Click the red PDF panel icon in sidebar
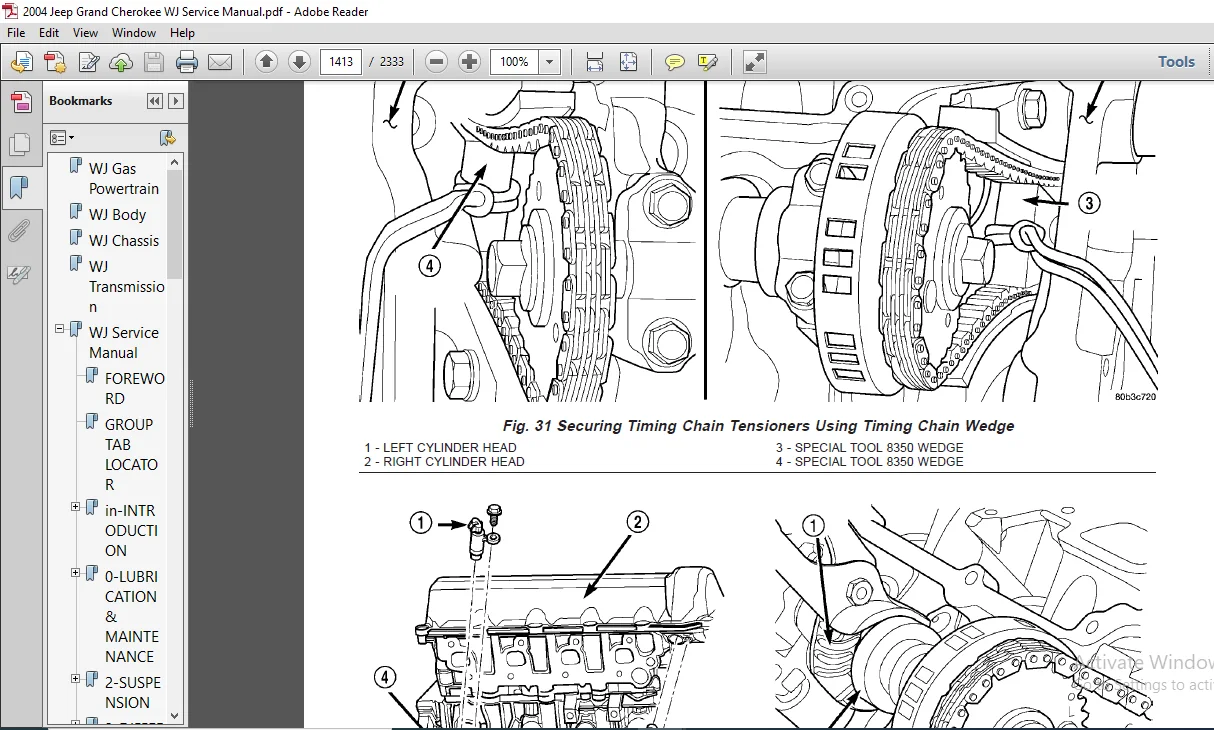Screen dimensions: 1214x730 (20, 101)
